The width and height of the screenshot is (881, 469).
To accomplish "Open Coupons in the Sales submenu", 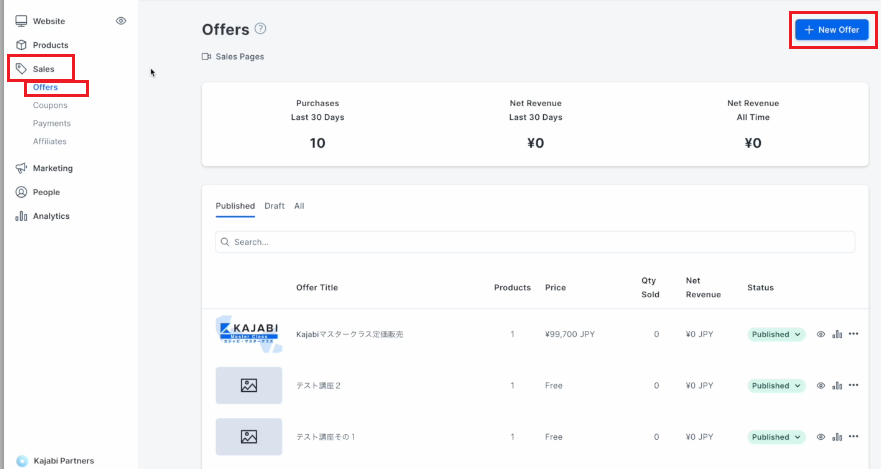I will pos(50,106).
